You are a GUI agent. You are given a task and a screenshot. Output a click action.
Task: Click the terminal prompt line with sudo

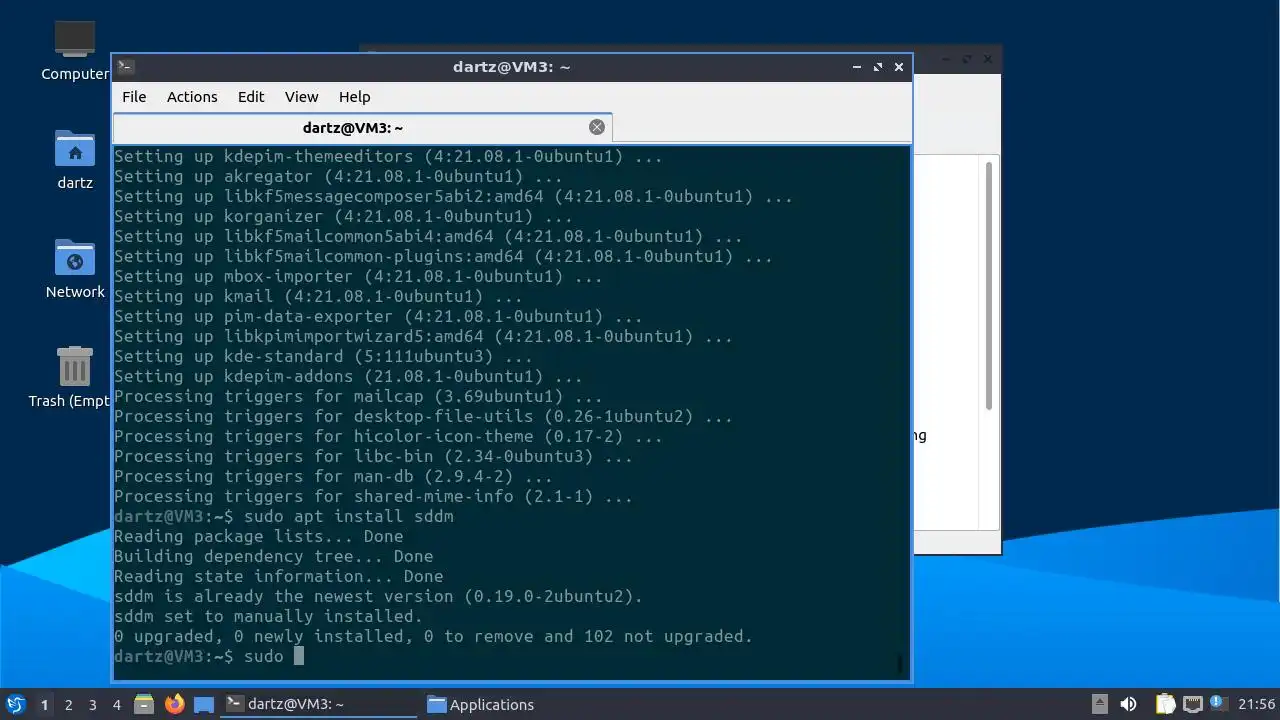point(209,656)
